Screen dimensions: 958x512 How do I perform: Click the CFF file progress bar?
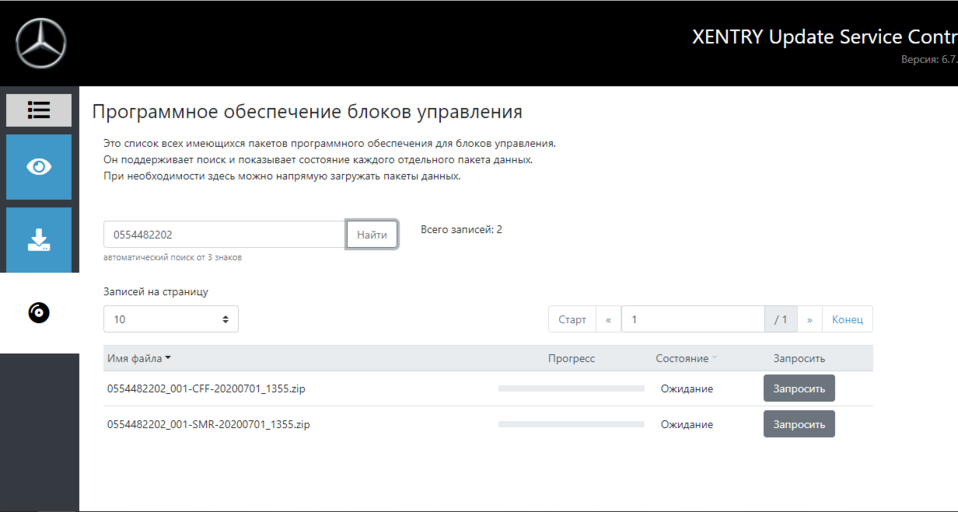coord(571,389)
